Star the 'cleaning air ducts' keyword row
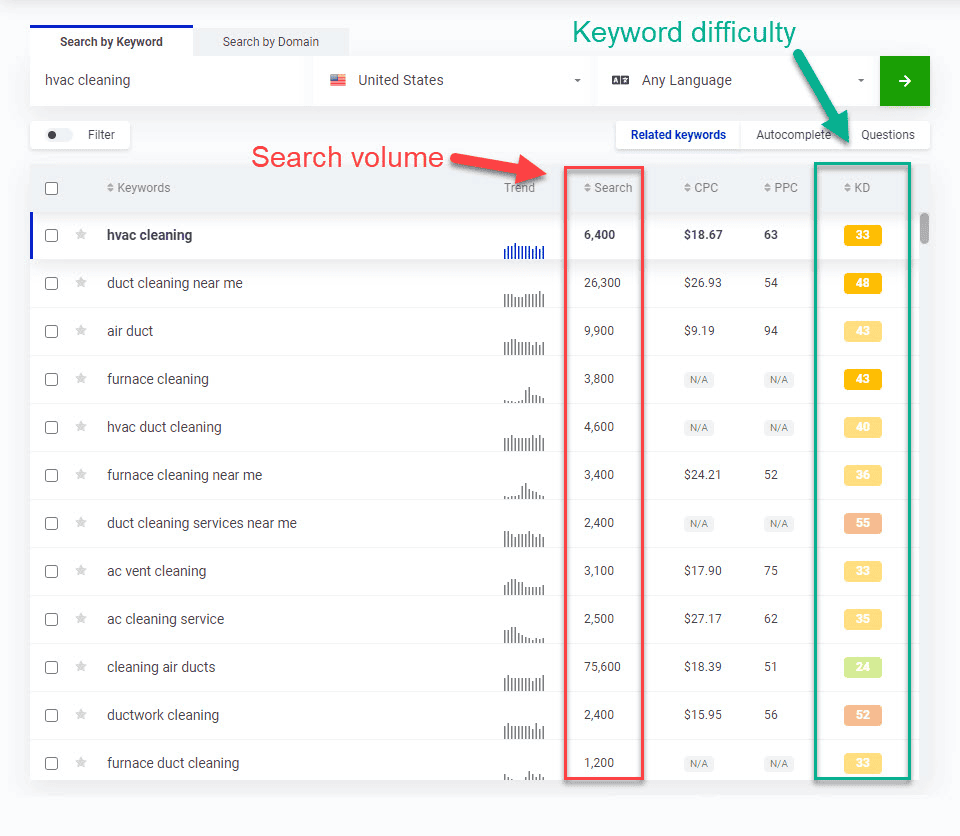The image size is (960, 836). tap(81, 667)
